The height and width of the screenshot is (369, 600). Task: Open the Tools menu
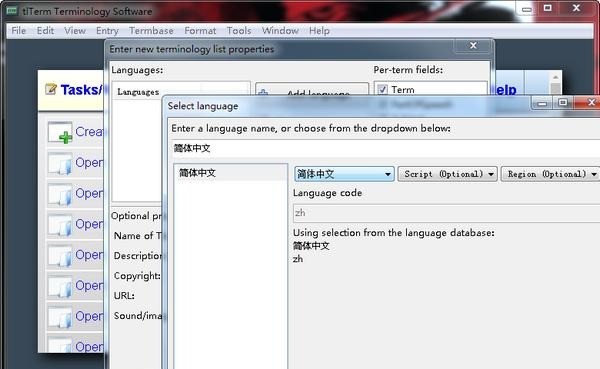tap(239, 31)
